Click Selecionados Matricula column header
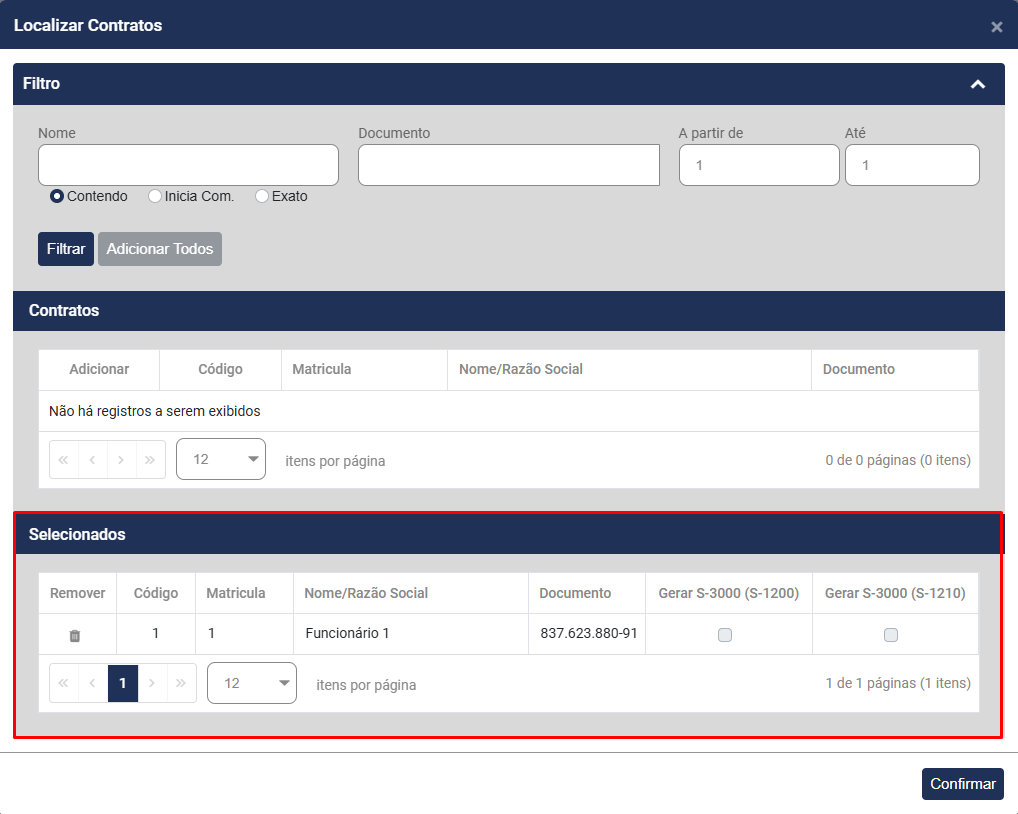The image size is (1018, 814). click(244, 593)
